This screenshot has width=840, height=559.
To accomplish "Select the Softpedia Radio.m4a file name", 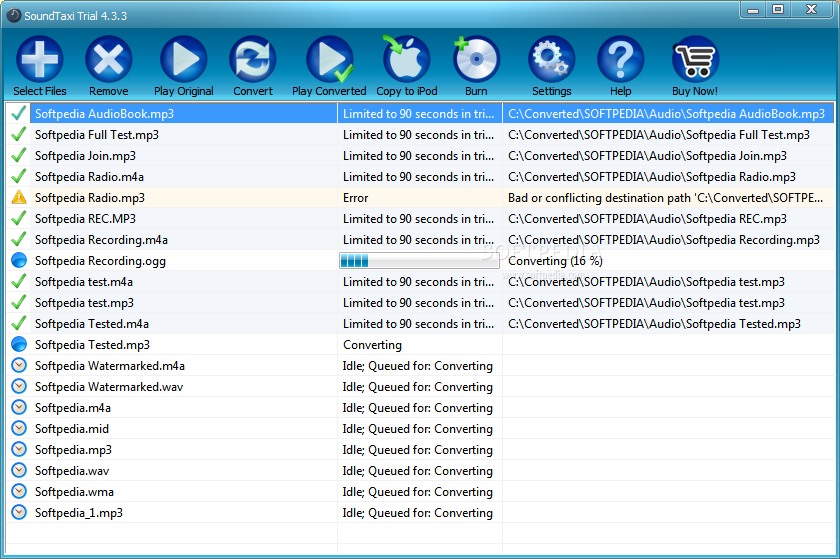I will pos(89,177).
